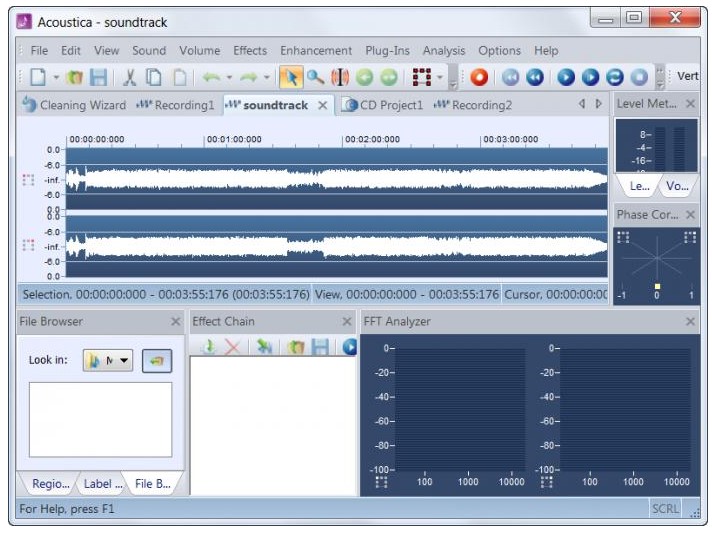712x534 pixels.
Task: Click the 00:01:00:000 mark on the time ruler
Action: tap(234, 139)
